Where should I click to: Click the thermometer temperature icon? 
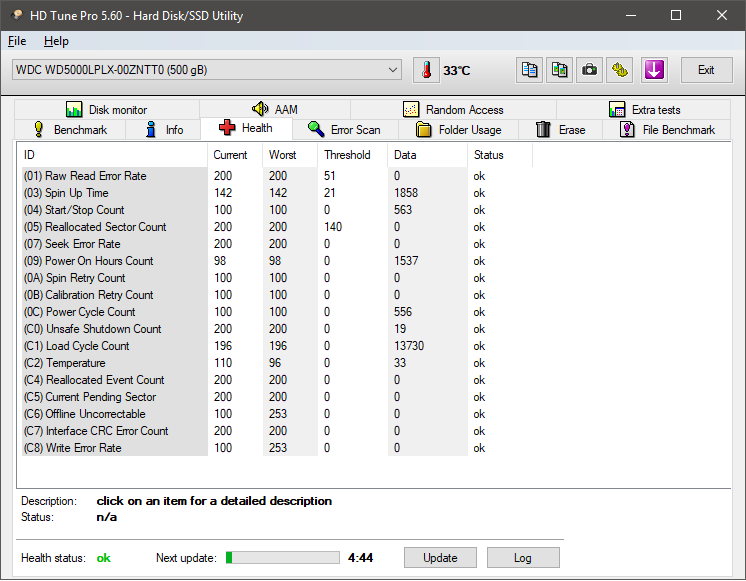tap(427, 70)
